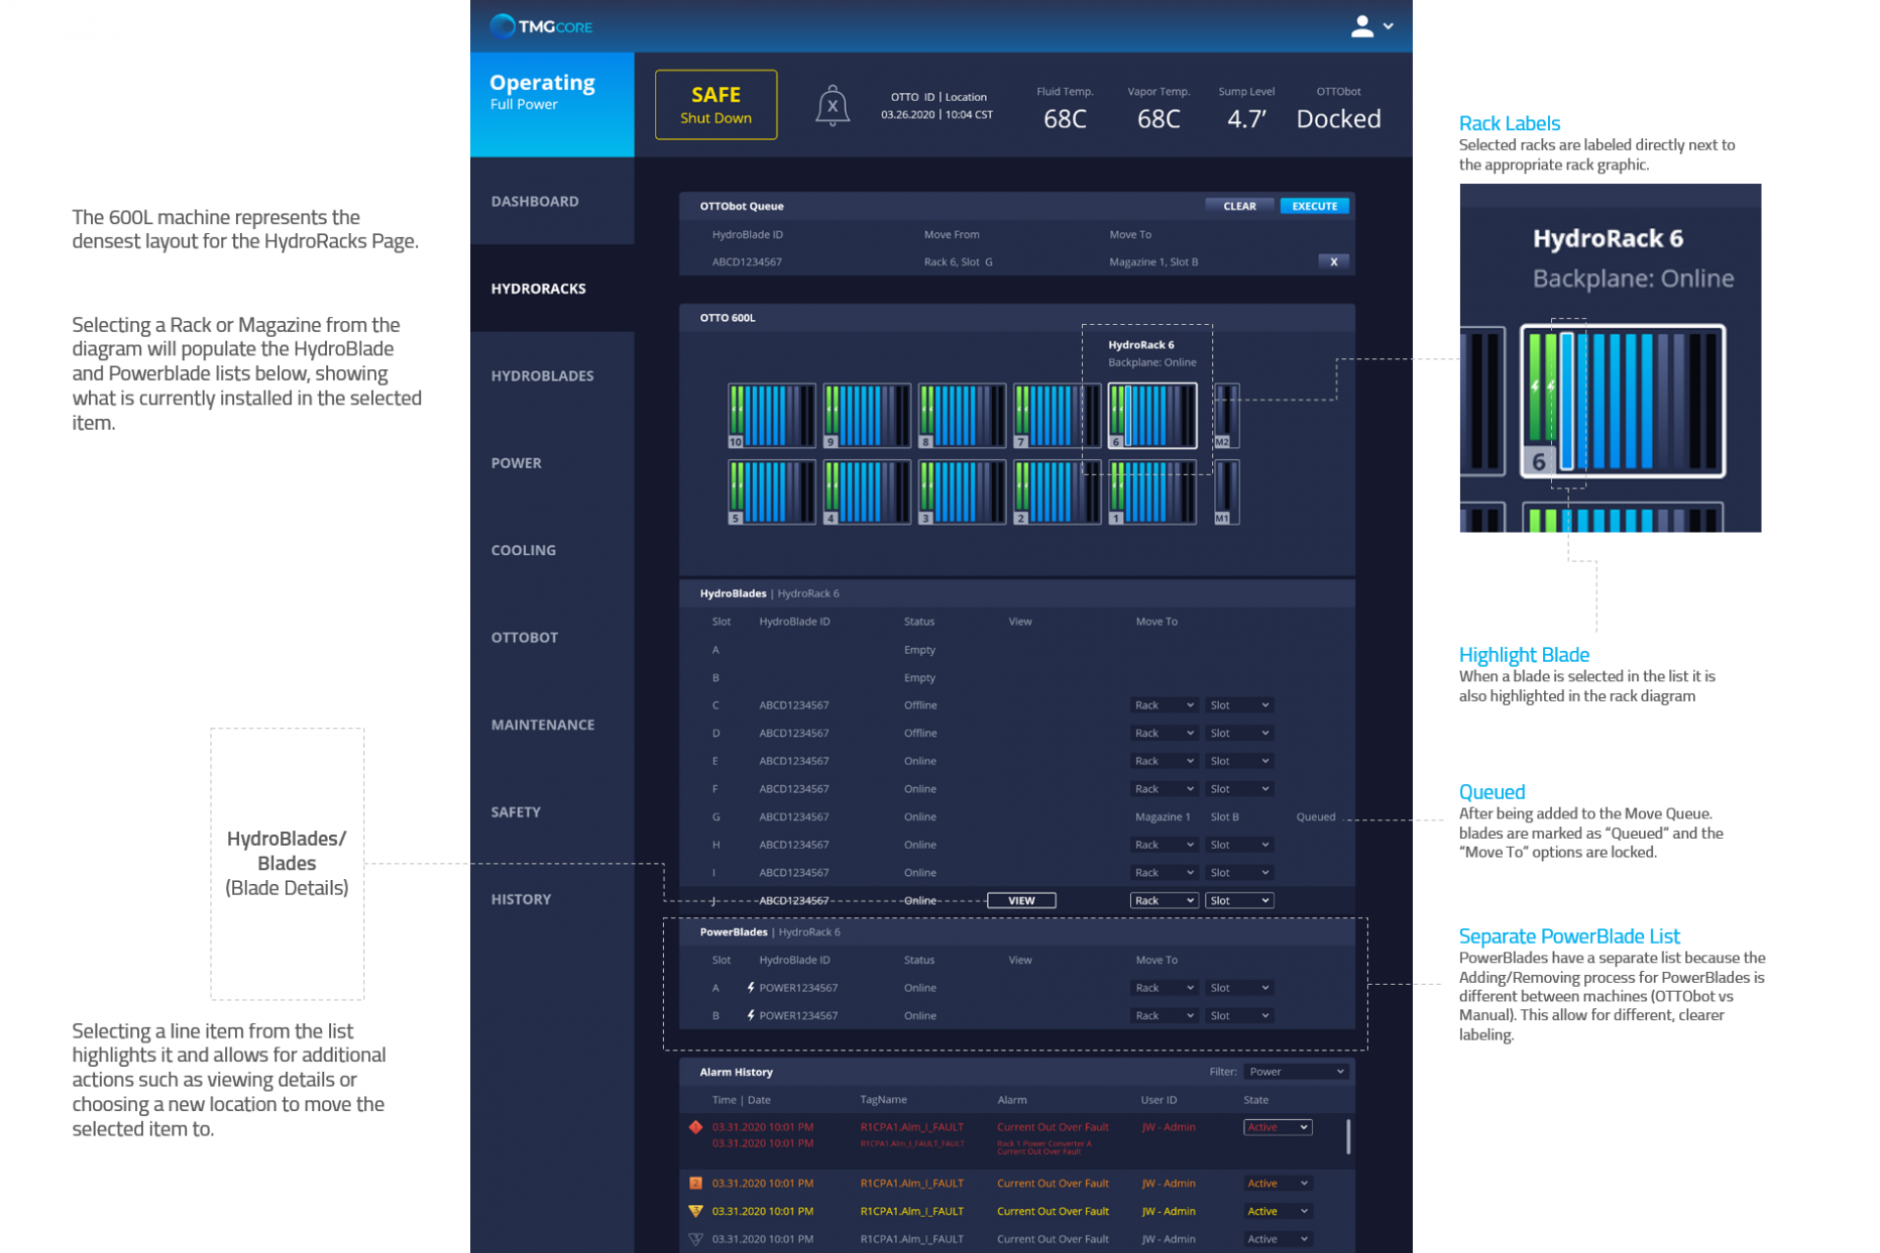The image size is (1880, 1253).
Task: Select HydroRack 1 in the diagram
Action: click(1152, 492)
